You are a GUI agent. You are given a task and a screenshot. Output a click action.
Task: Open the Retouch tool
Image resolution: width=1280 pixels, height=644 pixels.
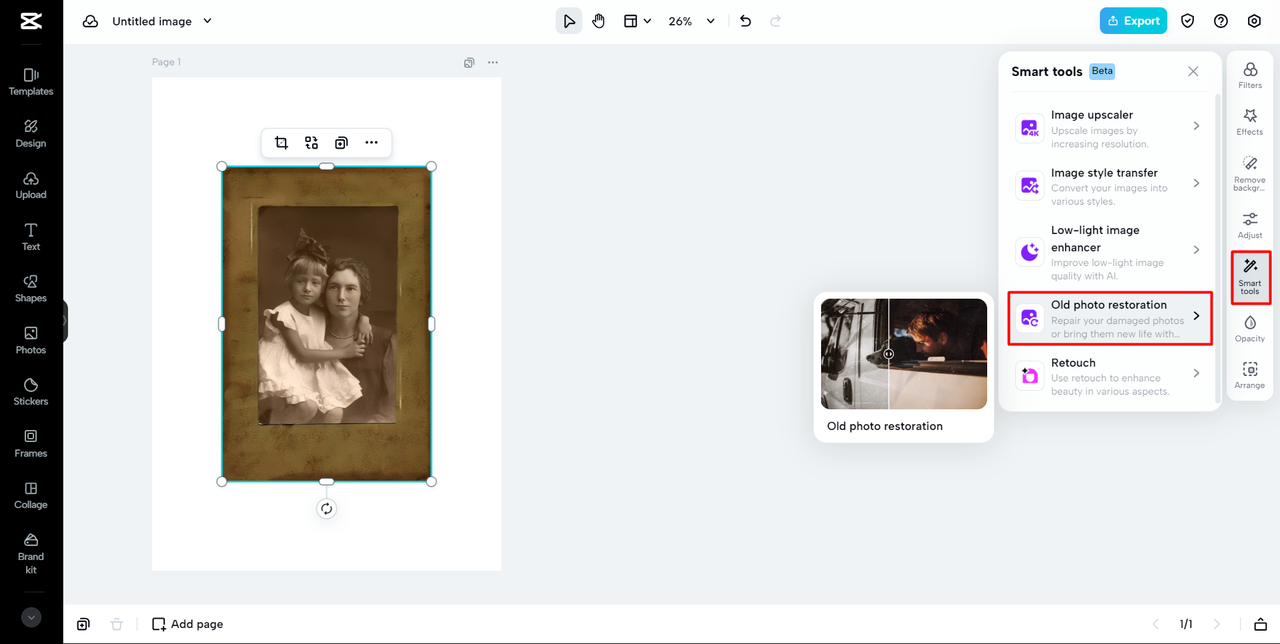coord(1110,376)
